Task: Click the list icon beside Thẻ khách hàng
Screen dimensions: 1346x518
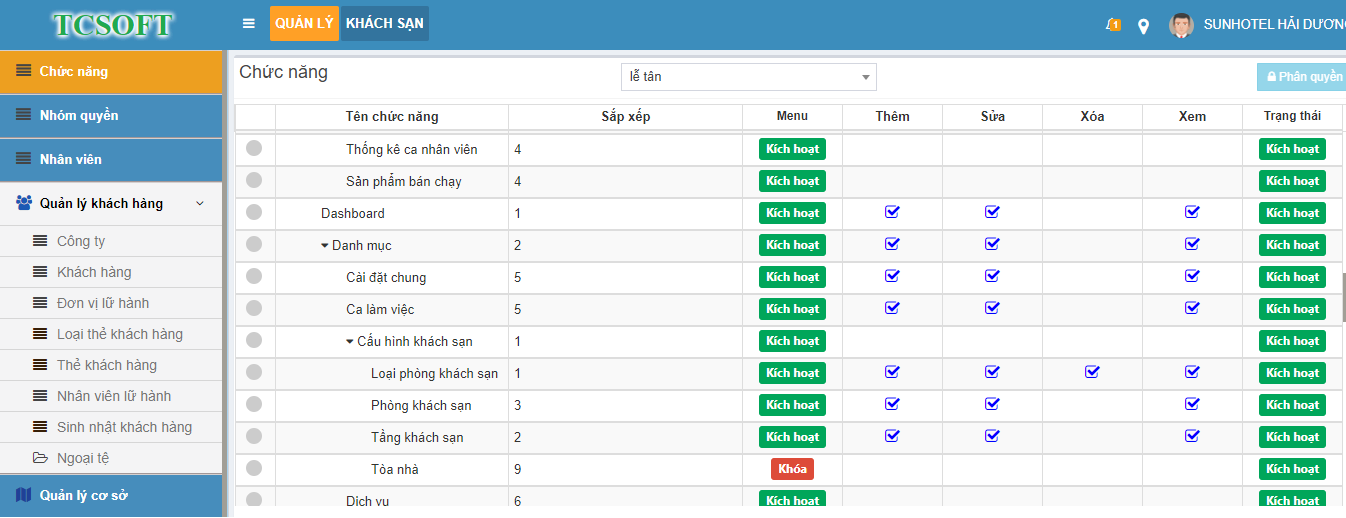Action: 40,365
